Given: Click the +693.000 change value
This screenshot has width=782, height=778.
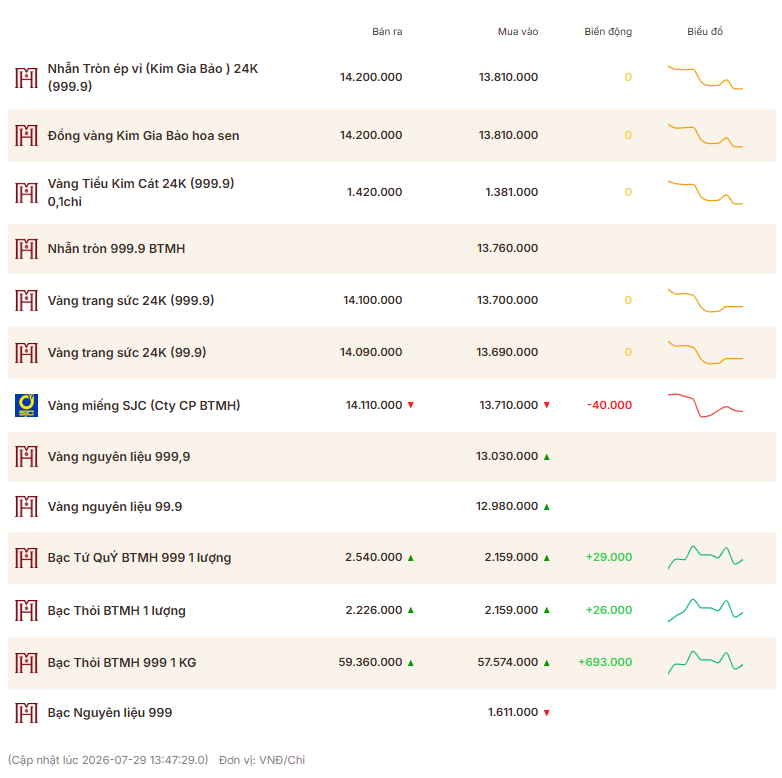Looking at the screenshot, I should (x=605, y=662).
